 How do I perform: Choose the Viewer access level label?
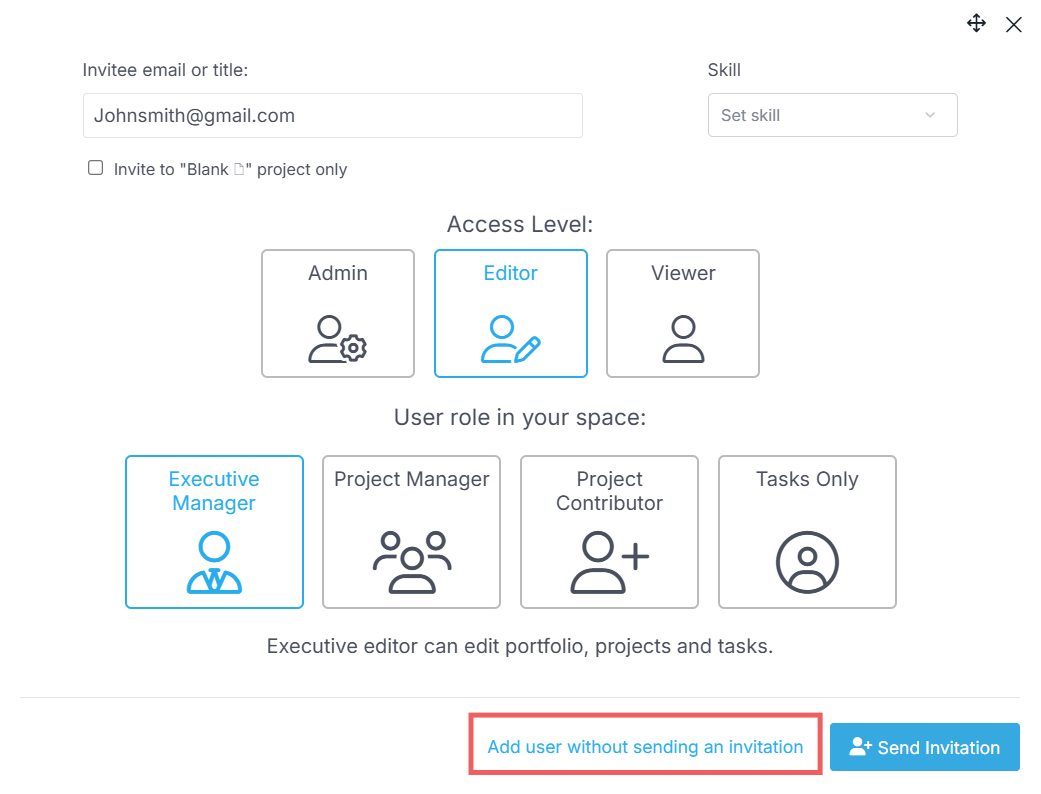click(682, 273)
